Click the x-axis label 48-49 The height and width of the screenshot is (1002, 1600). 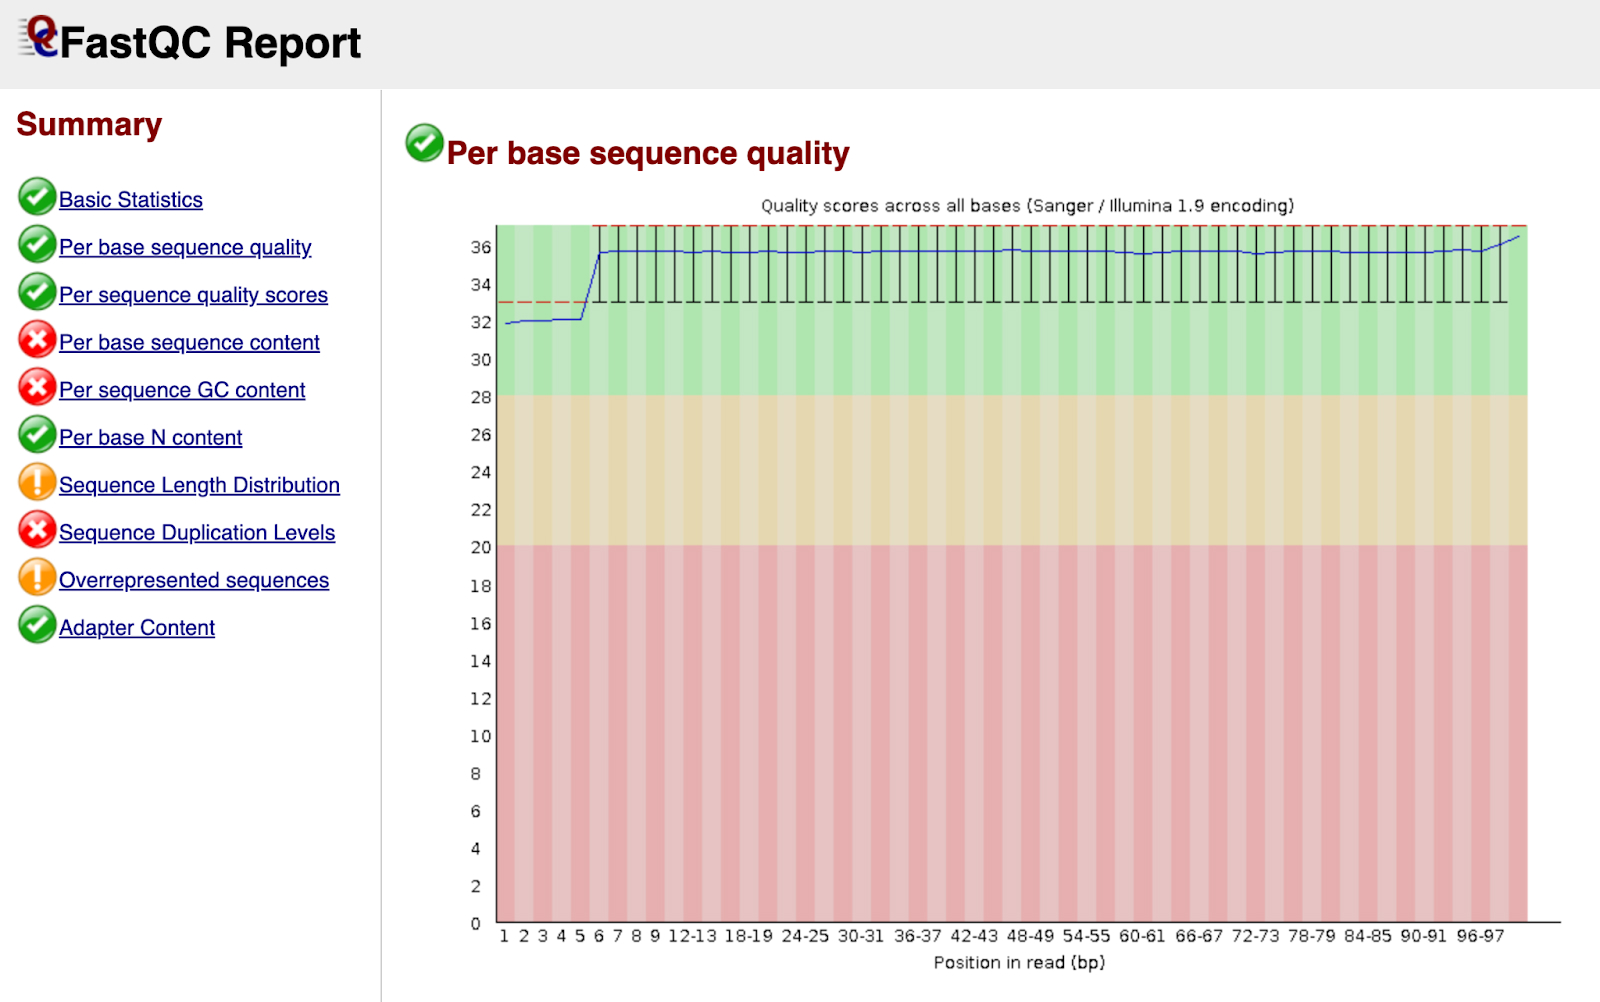[x=1030, y=936]
